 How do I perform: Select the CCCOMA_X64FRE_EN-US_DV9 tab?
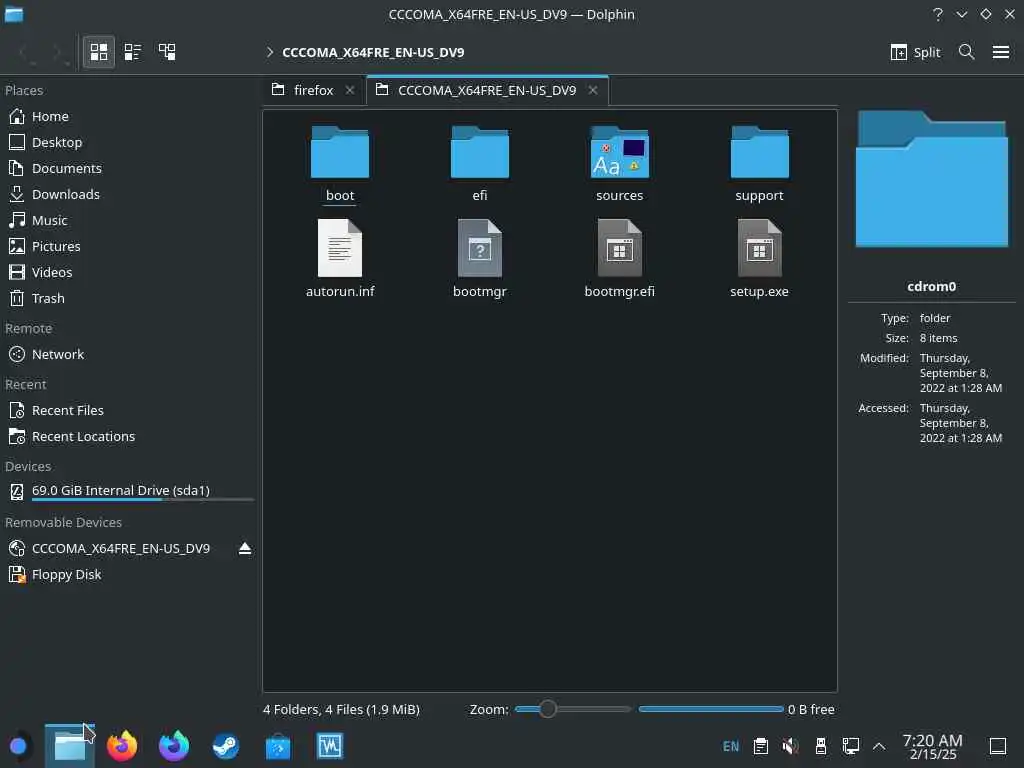tap(487, 90)
